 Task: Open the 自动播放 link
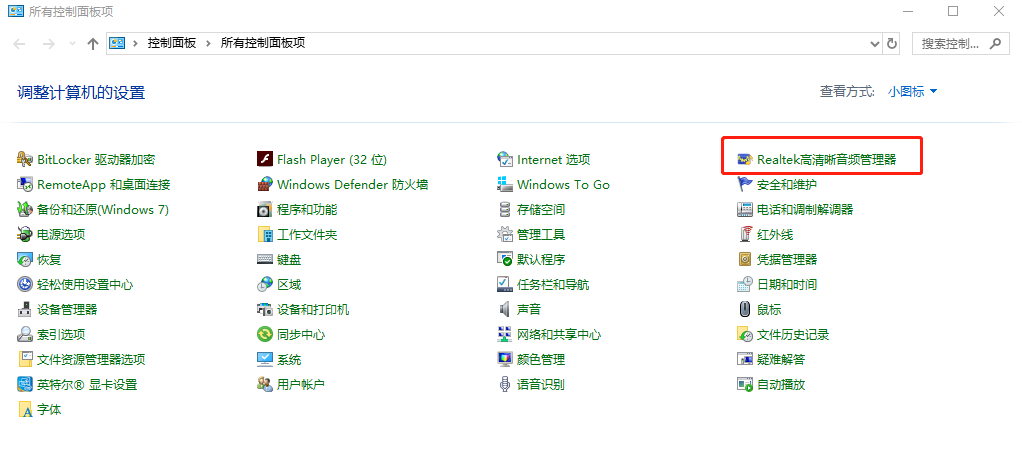[781, 384]
